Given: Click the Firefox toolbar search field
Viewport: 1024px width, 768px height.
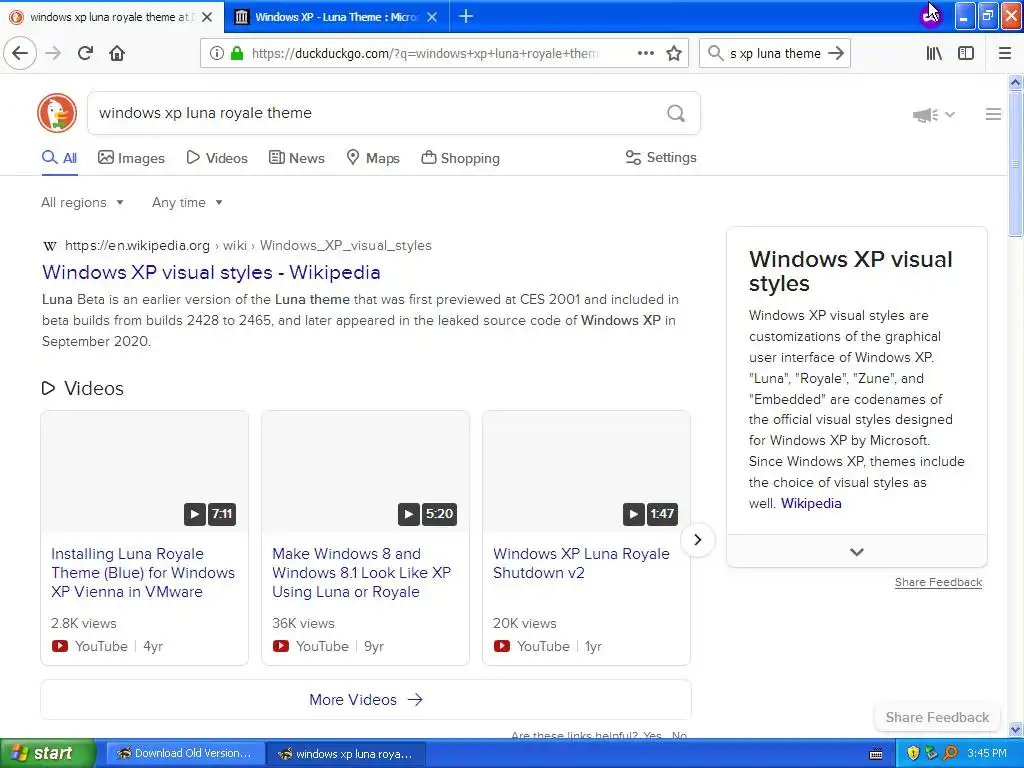Looking at the screenshot, I should (x=775, y=54).
